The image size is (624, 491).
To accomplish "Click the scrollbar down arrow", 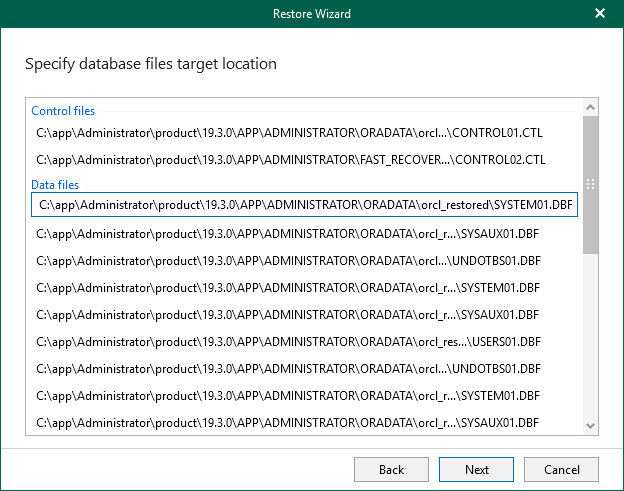I will coord(590,426).
